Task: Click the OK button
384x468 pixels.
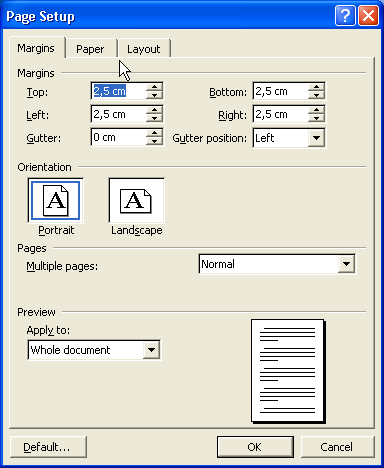Action: [255, 447]
